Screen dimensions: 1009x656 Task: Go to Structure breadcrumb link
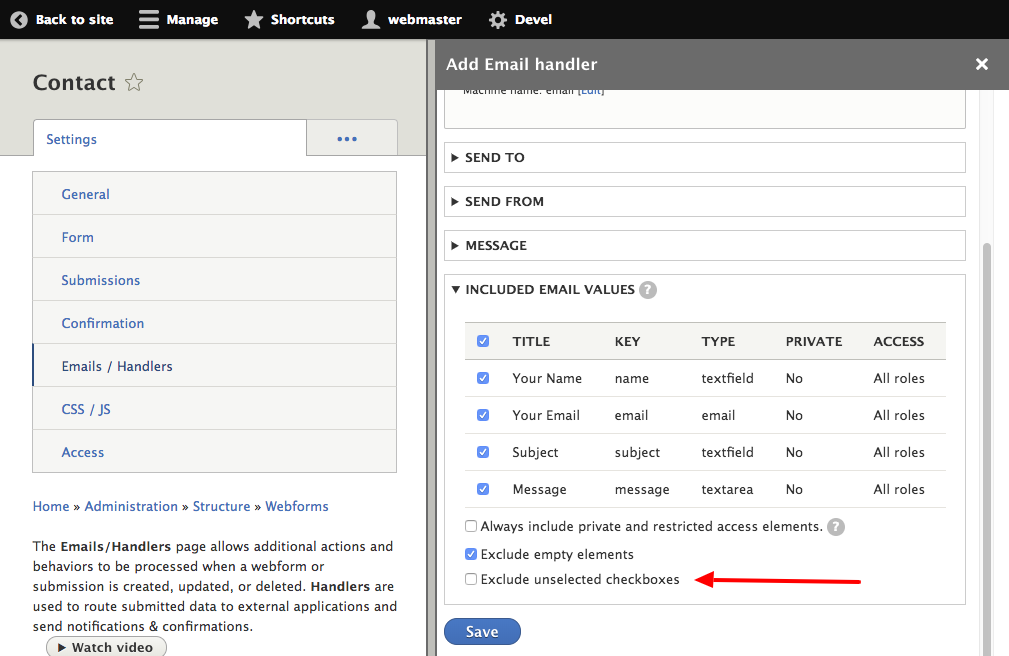click(221, 507)
